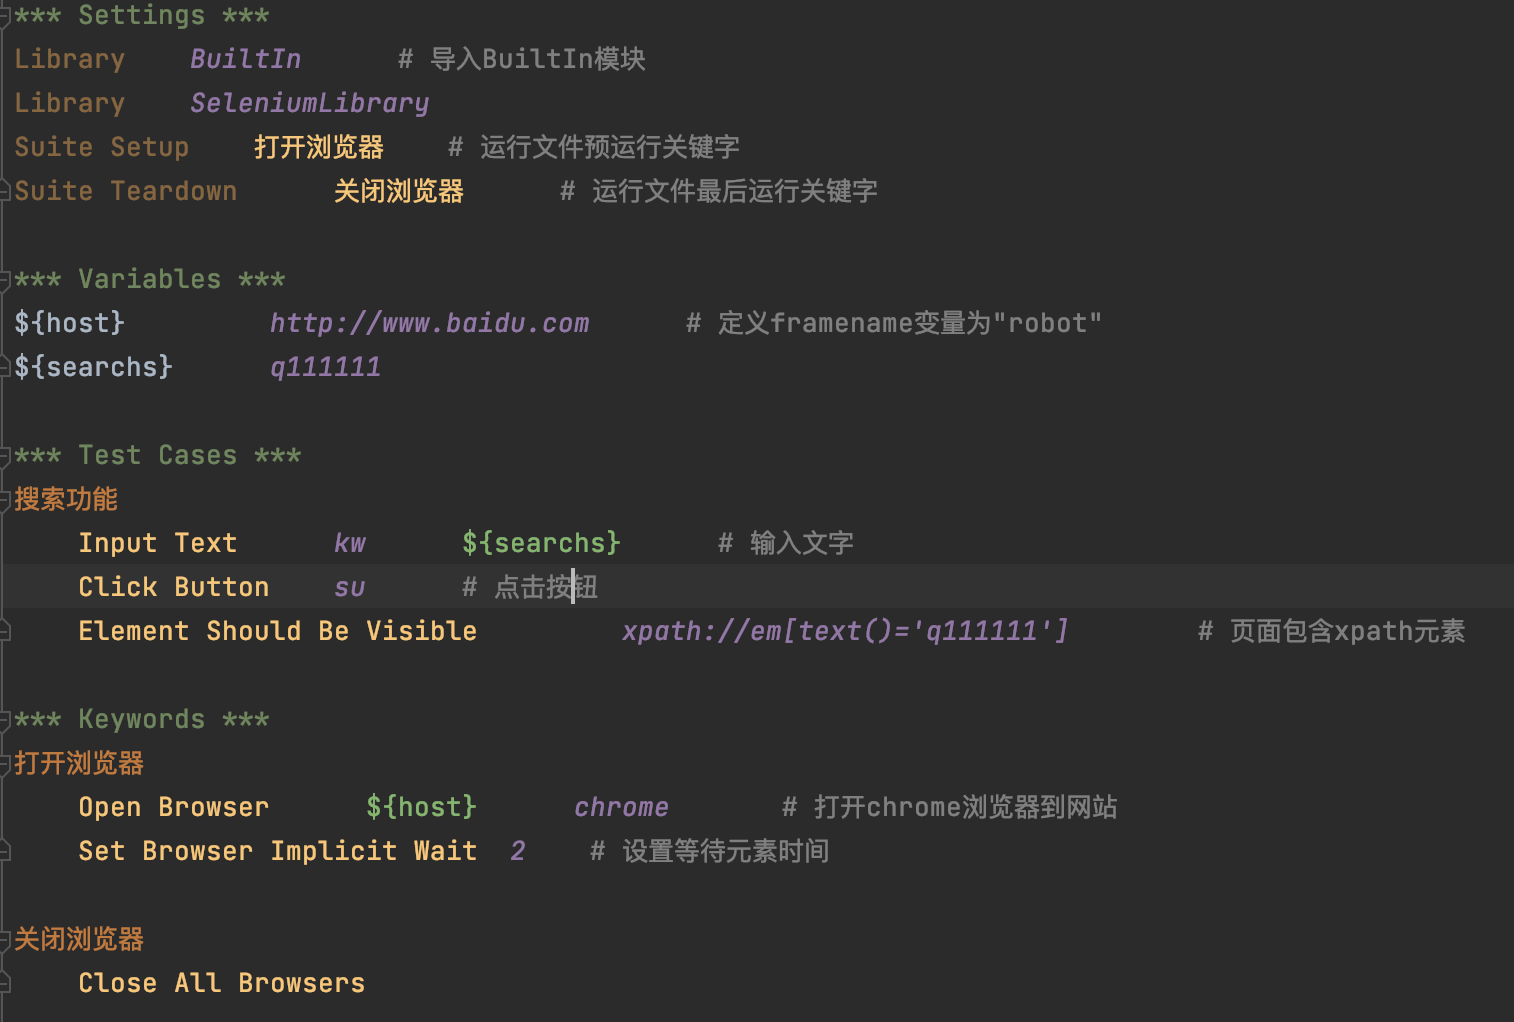Collapse the Variables section fold marker
The image size is (1514, 1022).
[5, 280]
